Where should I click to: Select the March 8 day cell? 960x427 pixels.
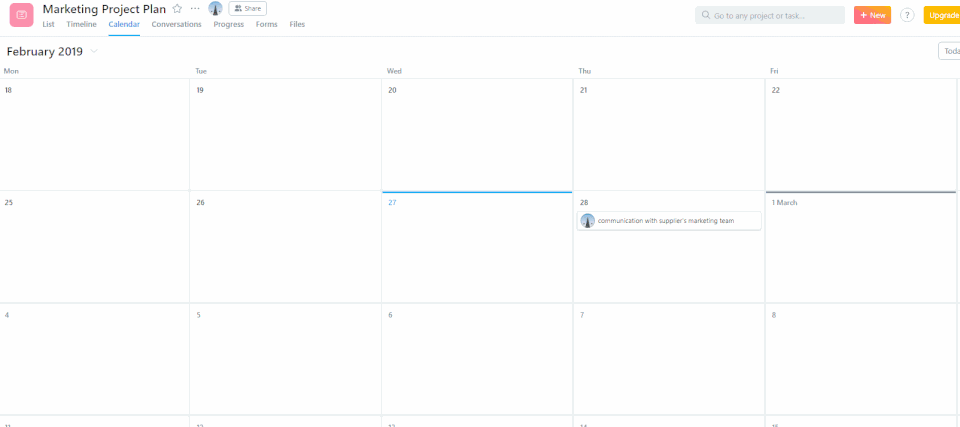(860, 359)
